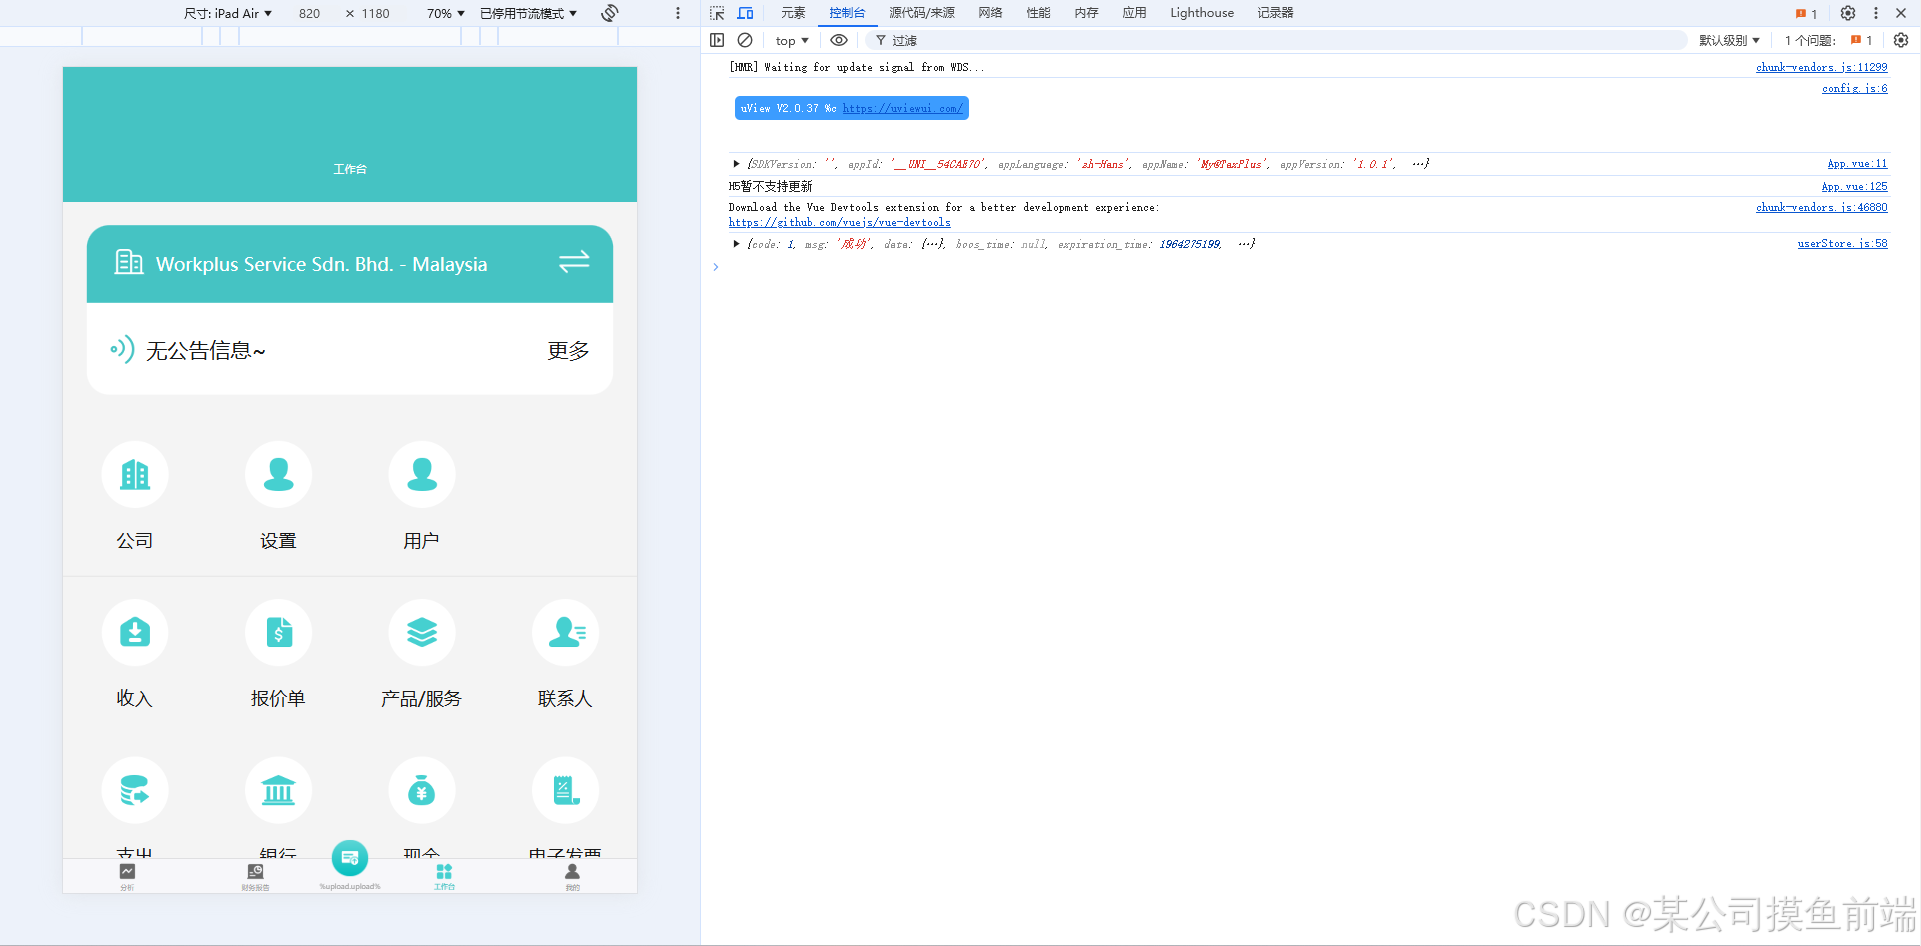Open source link config.js:6

pyautogui.click(x=1854, y=89)
